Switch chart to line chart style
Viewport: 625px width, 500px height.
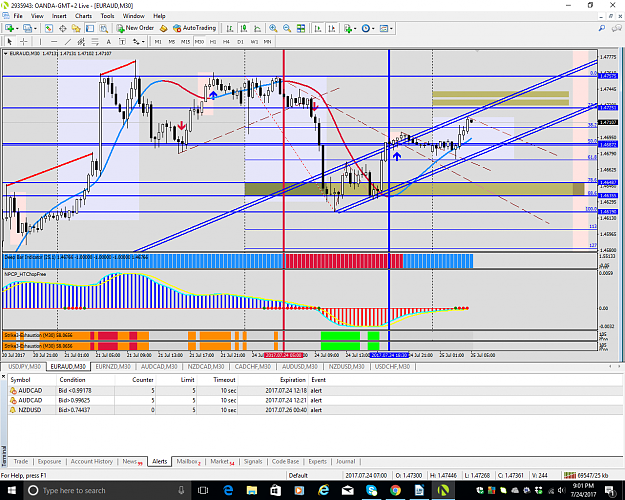click(x=257, y=28)
